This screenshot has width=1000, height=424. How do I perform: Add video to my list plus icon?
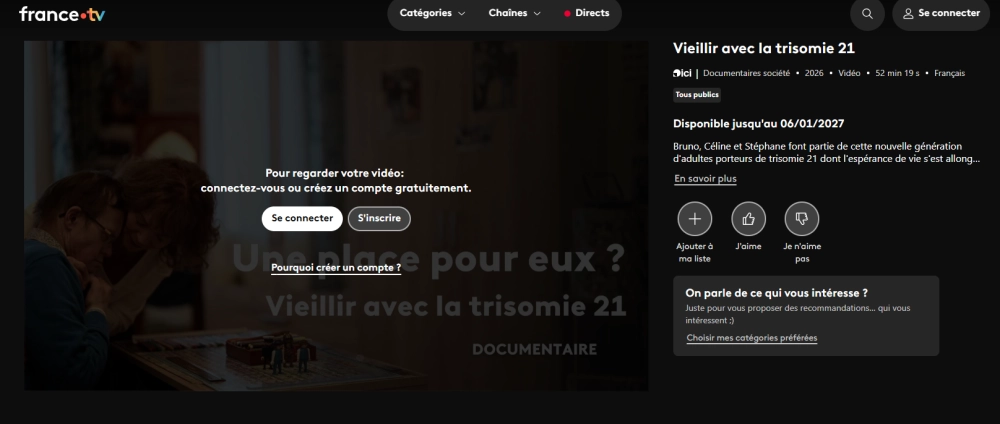[x=695, y=219]
